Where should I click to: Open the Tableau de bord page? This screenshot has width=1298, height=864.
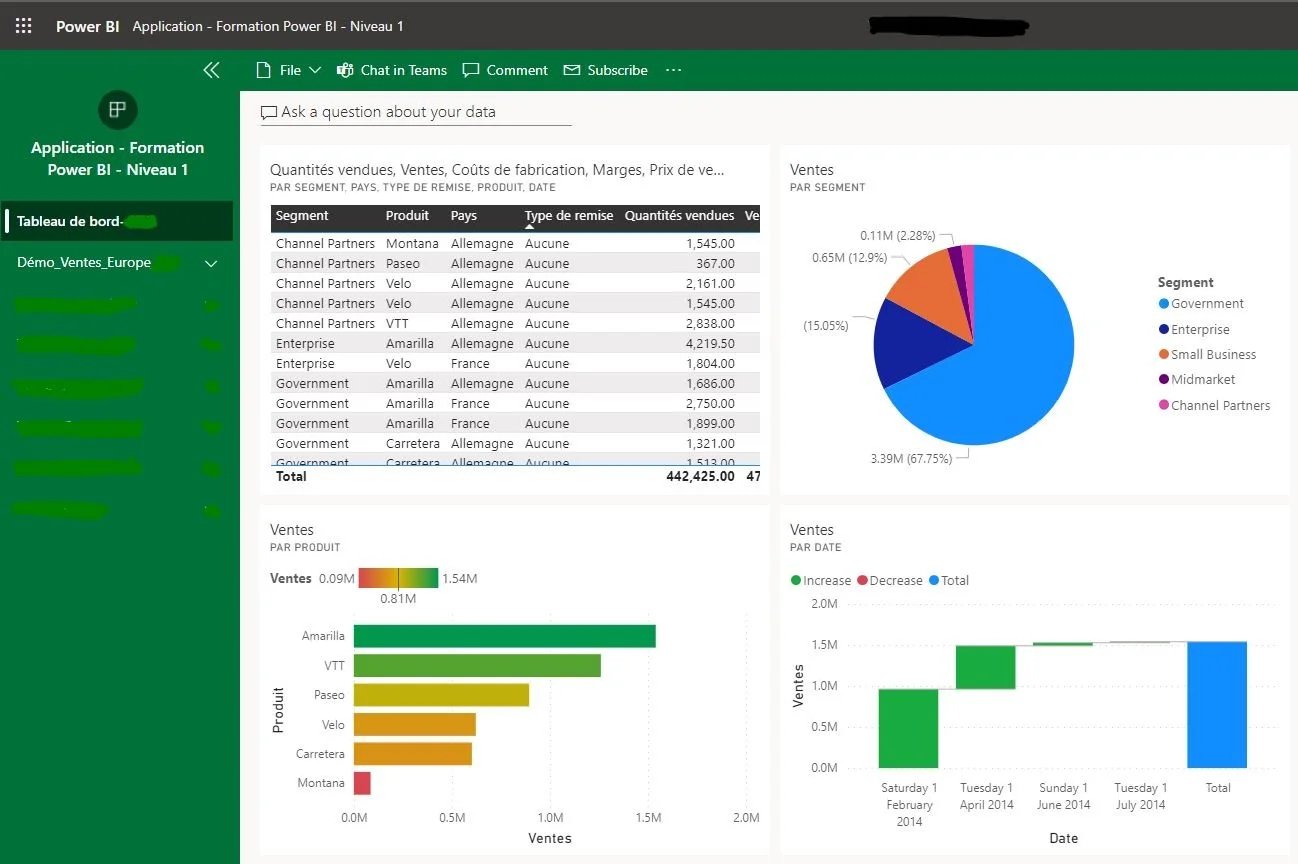coord(118,221)
